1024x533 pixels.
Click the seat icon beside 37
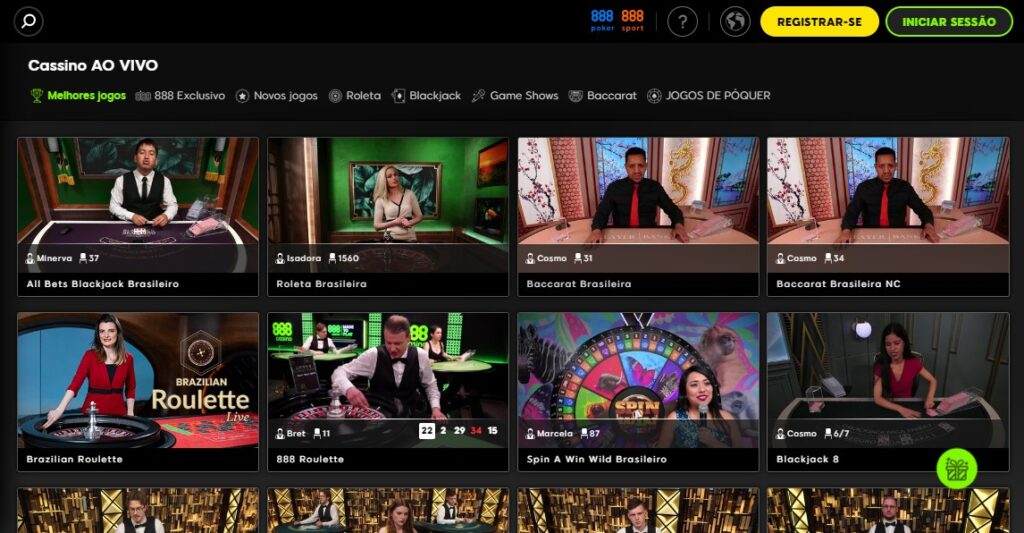83,259
